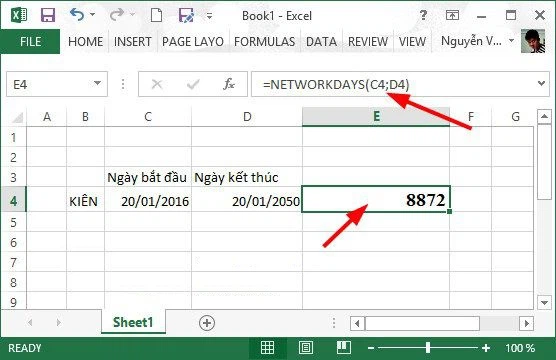Click horizontal scrollbar right arrow
Image resolution: width=556 pixels, height=360 pixels.
tap(527, 323)
